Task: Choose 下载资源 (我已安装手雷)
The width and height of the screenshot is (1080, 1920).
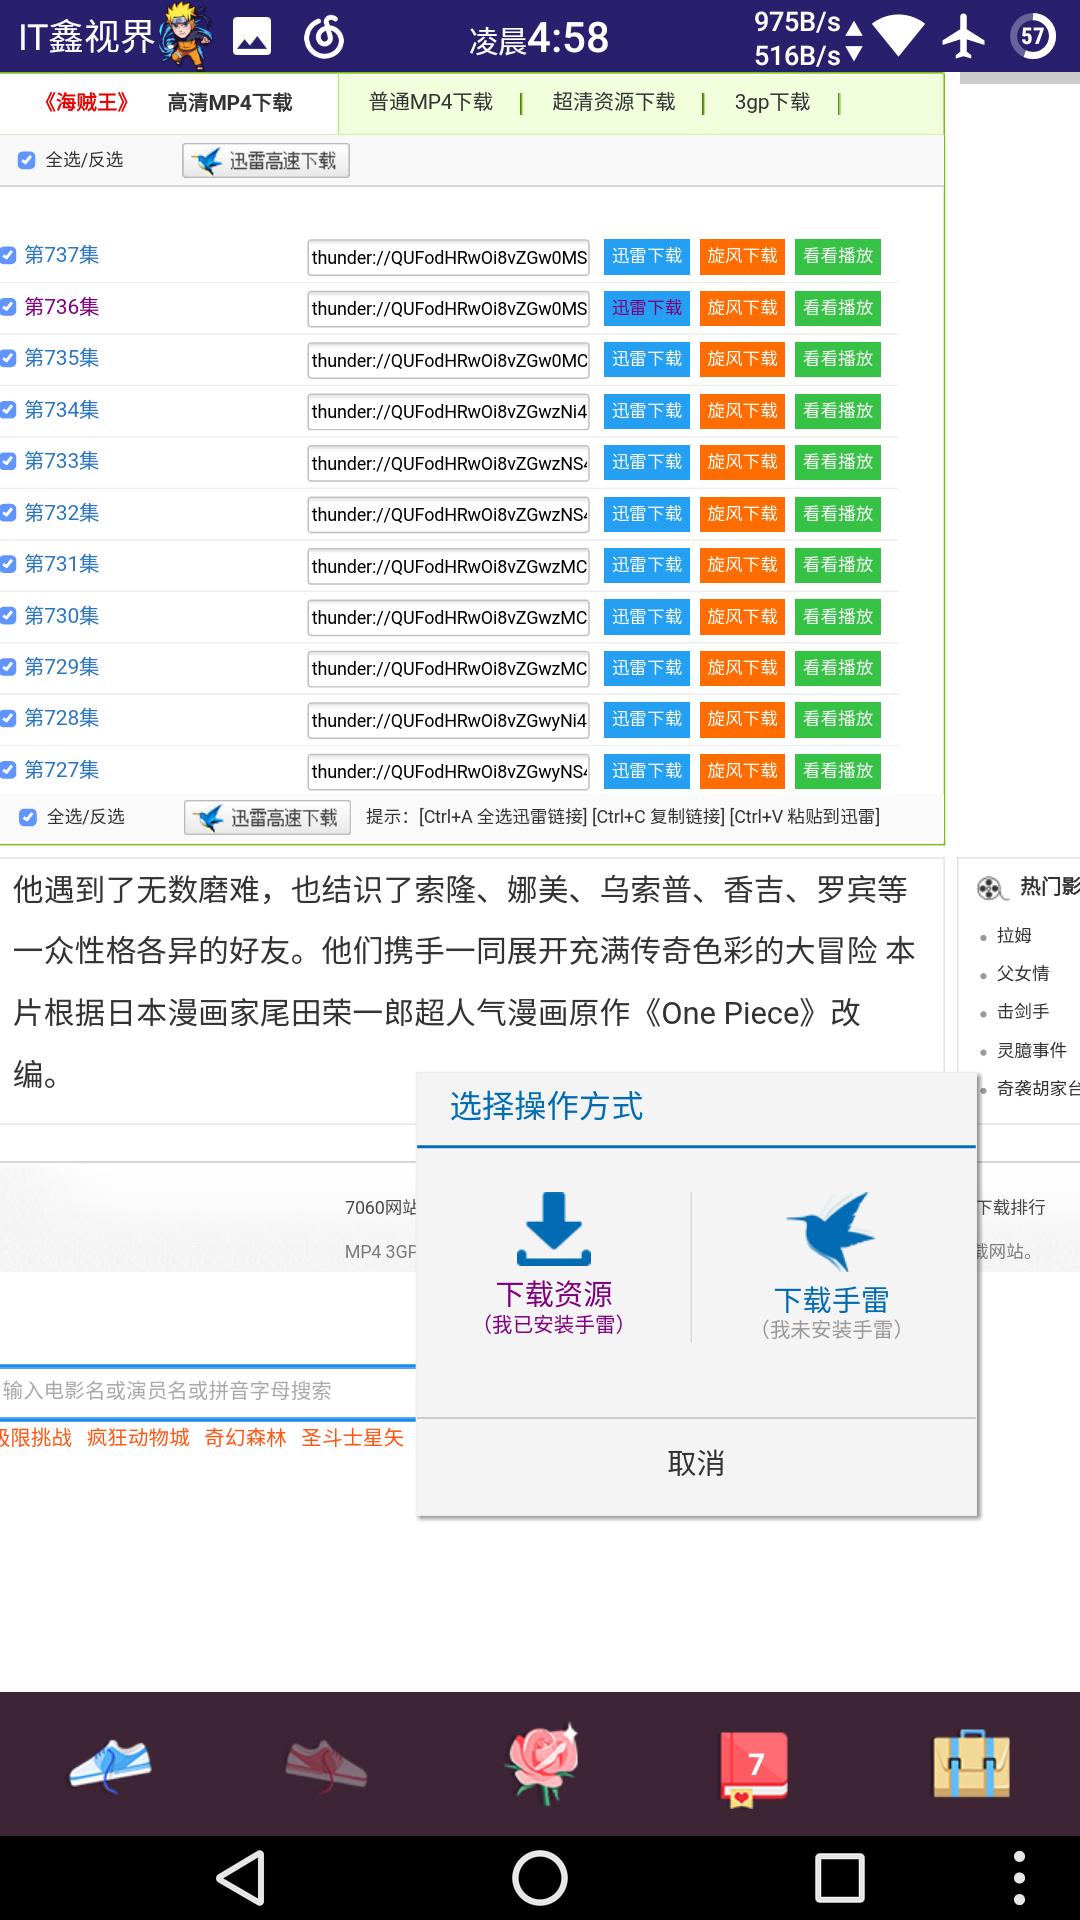Action: (554, 1265)
